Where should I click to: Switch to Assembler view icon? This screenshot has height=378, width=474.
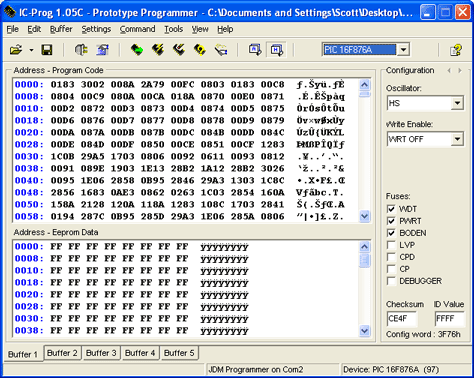[x=255, y=50]
